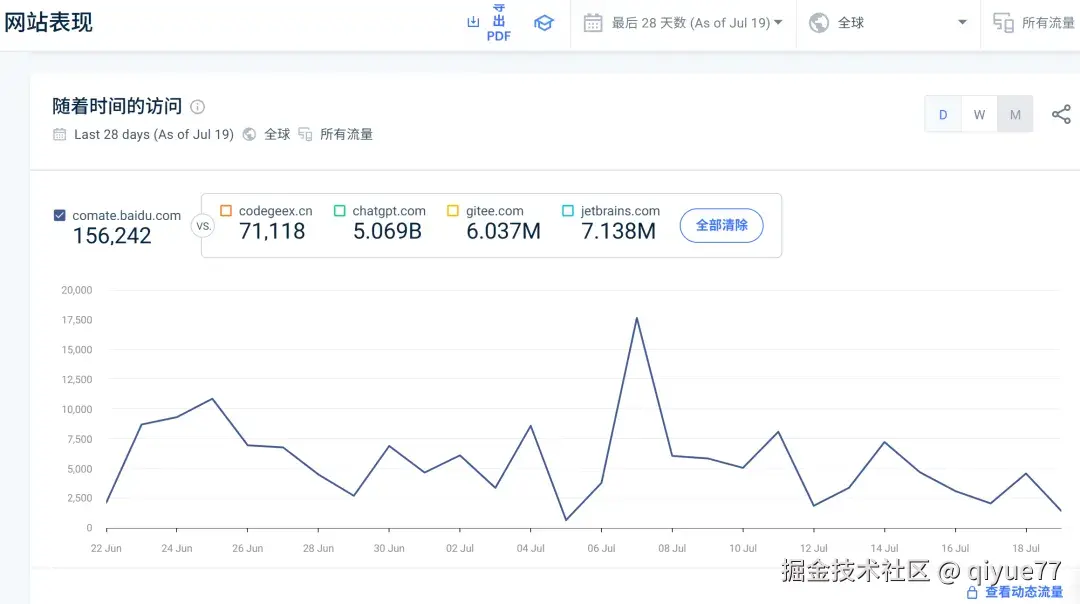Click the lock icon beside 查看动态流量
The image size is (1080, 604).
click(972, 592)
